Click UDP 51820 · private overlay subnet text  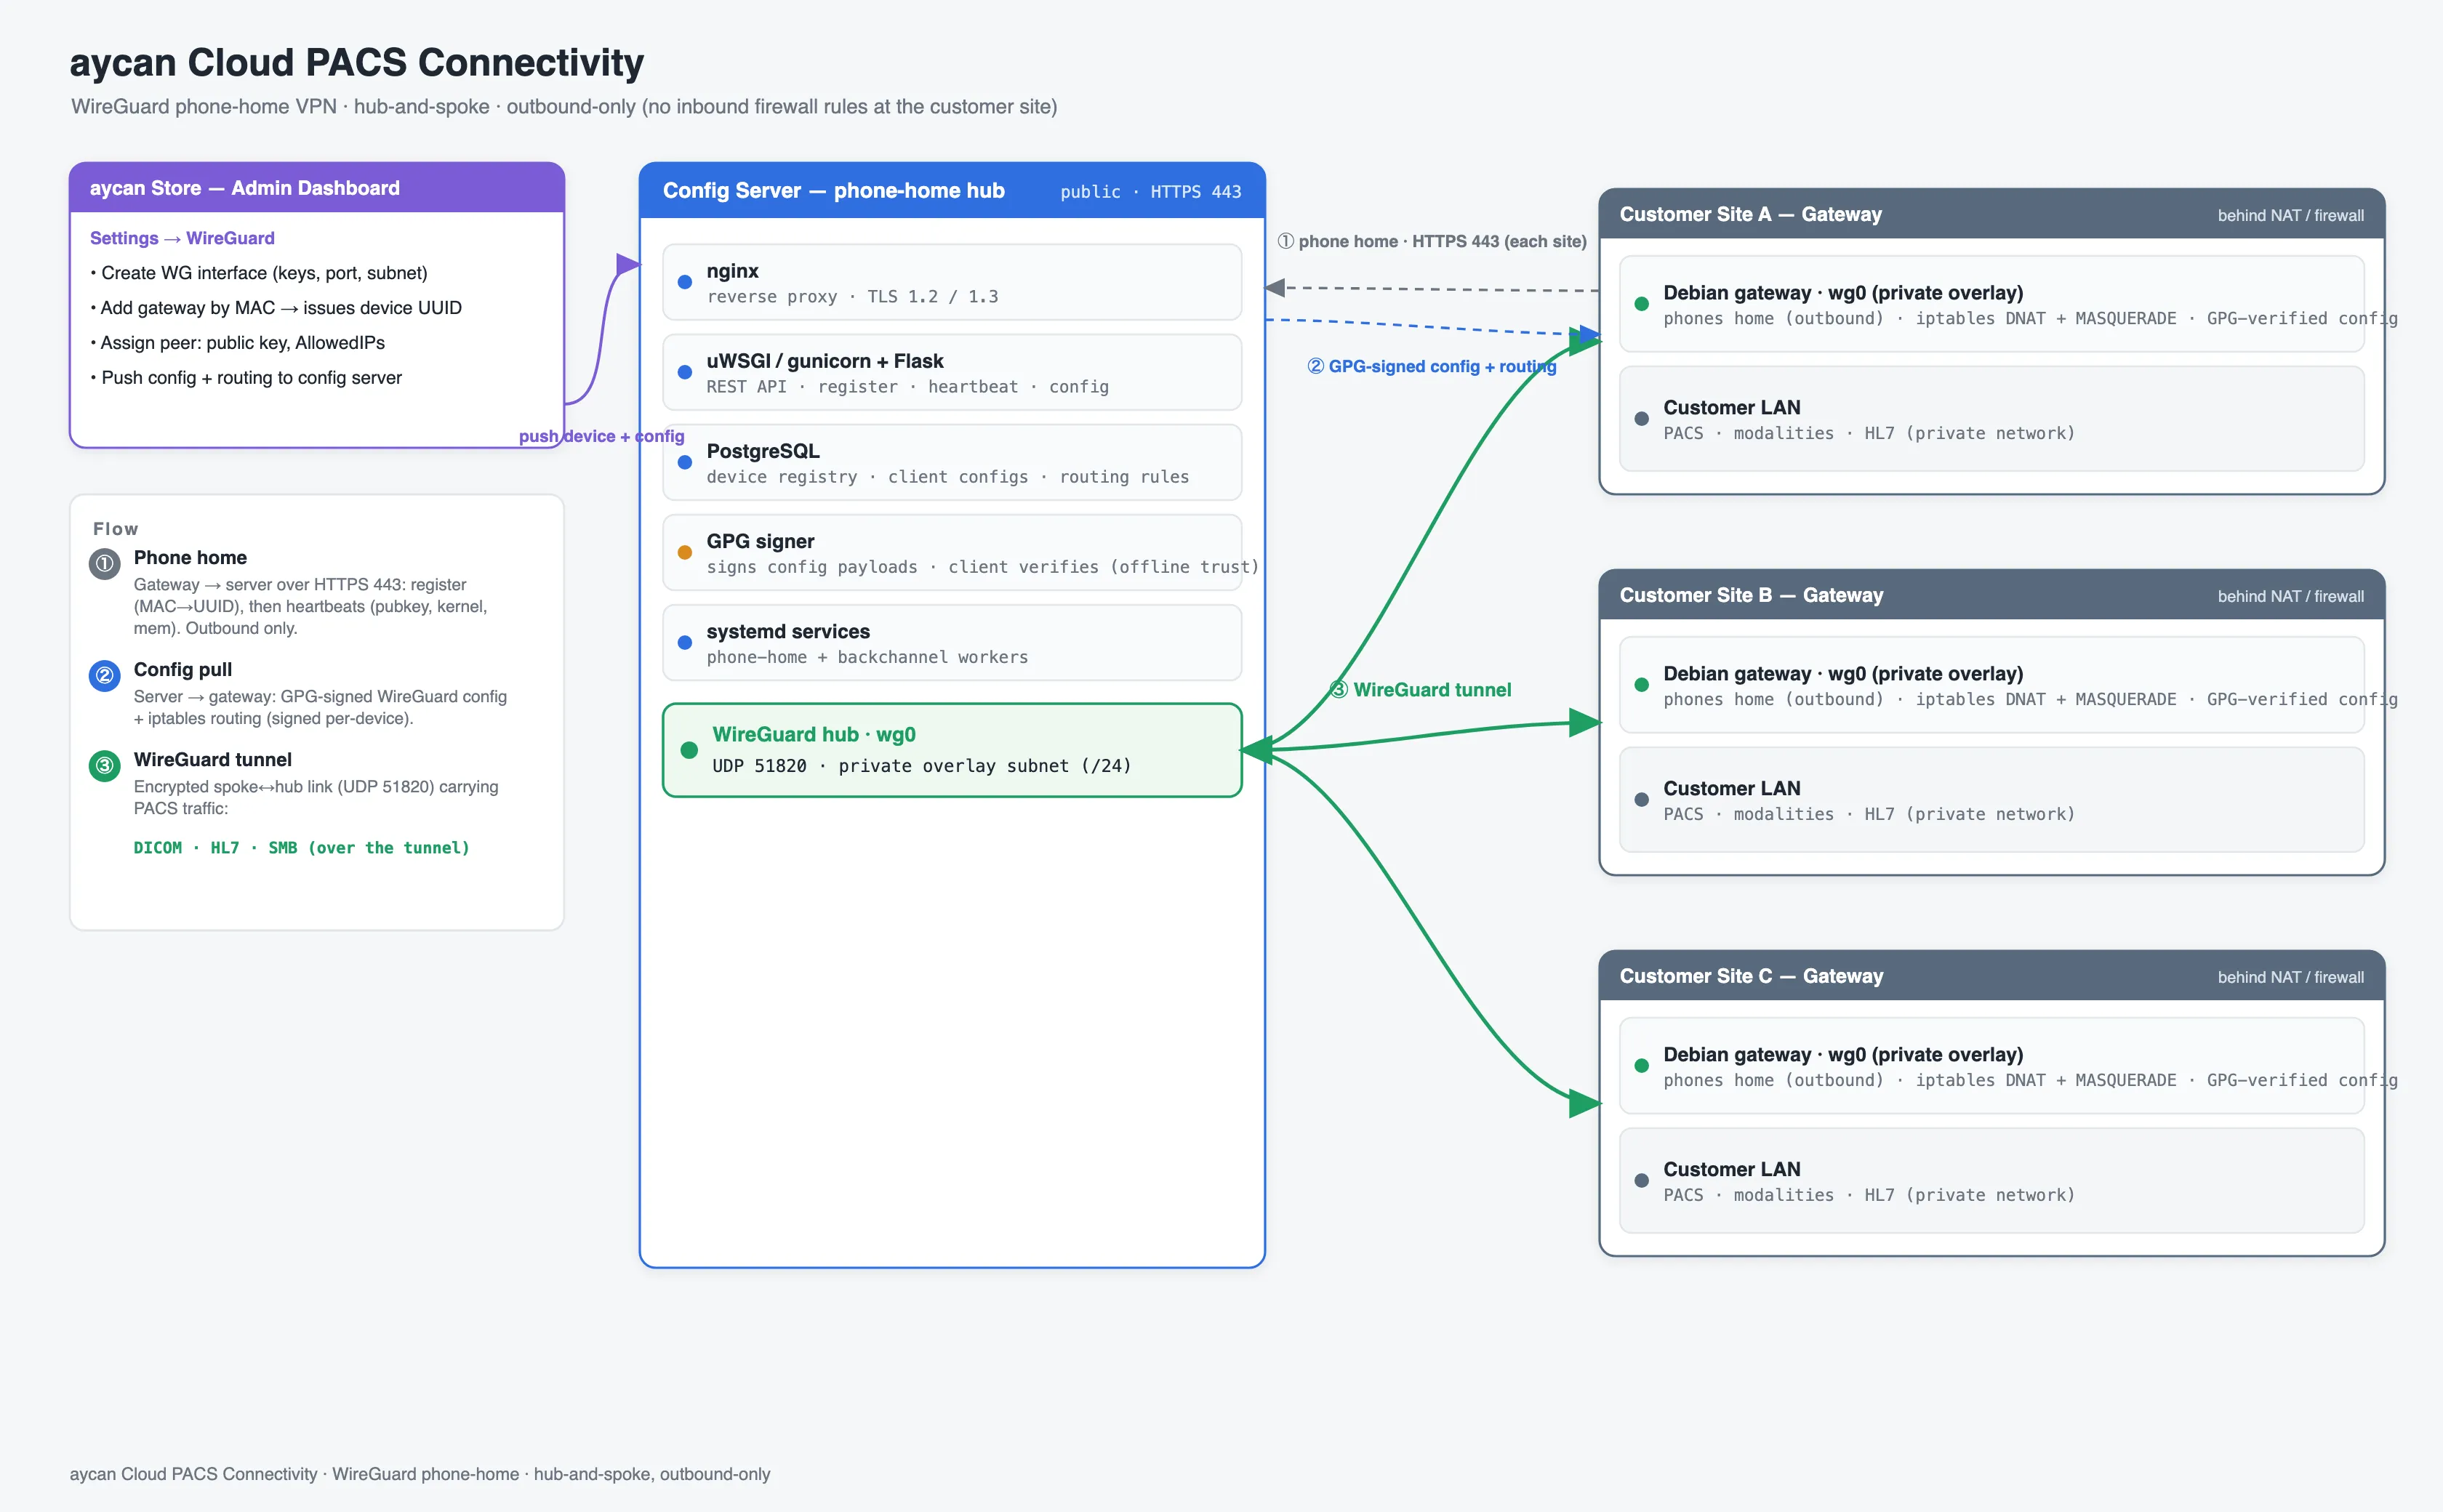(921, 766)
